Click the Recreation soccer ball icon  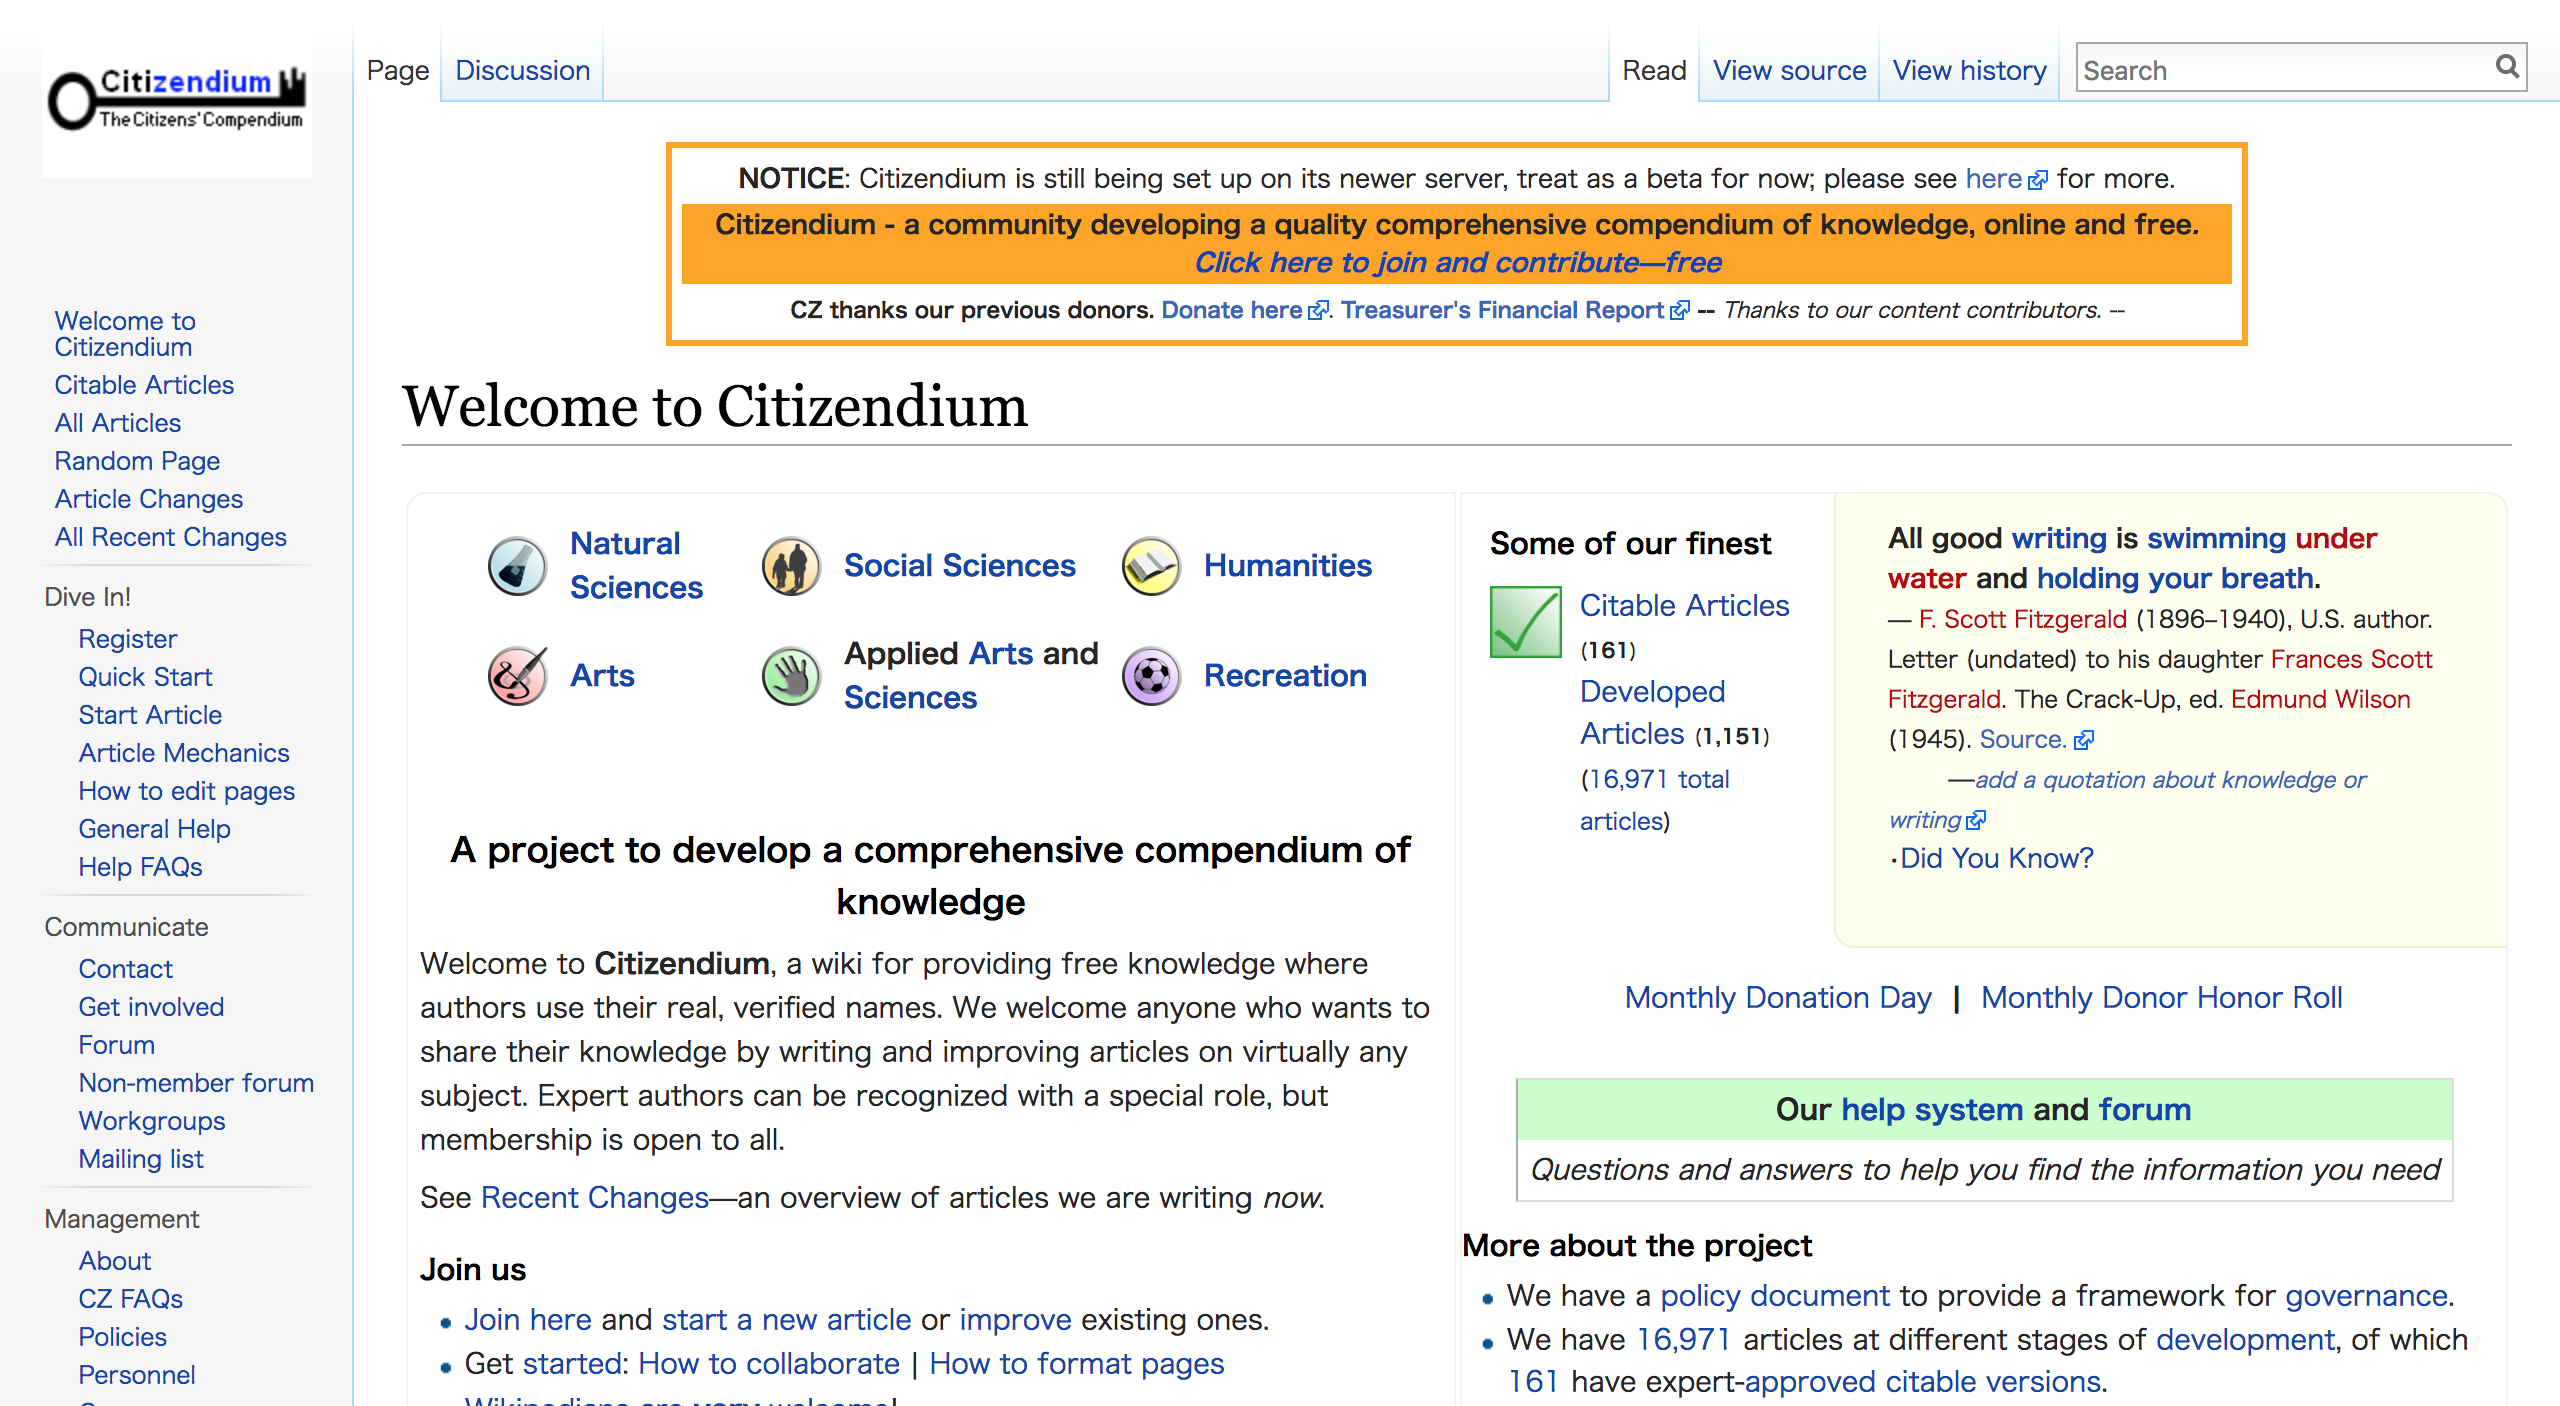(1151, 676)
